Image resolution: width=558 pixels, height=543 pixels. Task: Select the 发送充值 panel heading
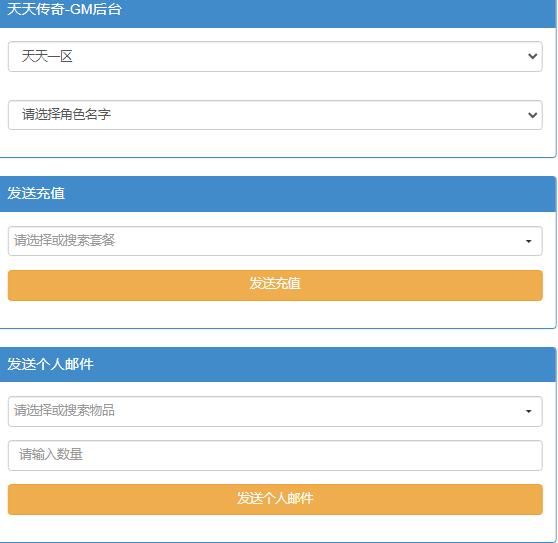[x=36, y=193]
